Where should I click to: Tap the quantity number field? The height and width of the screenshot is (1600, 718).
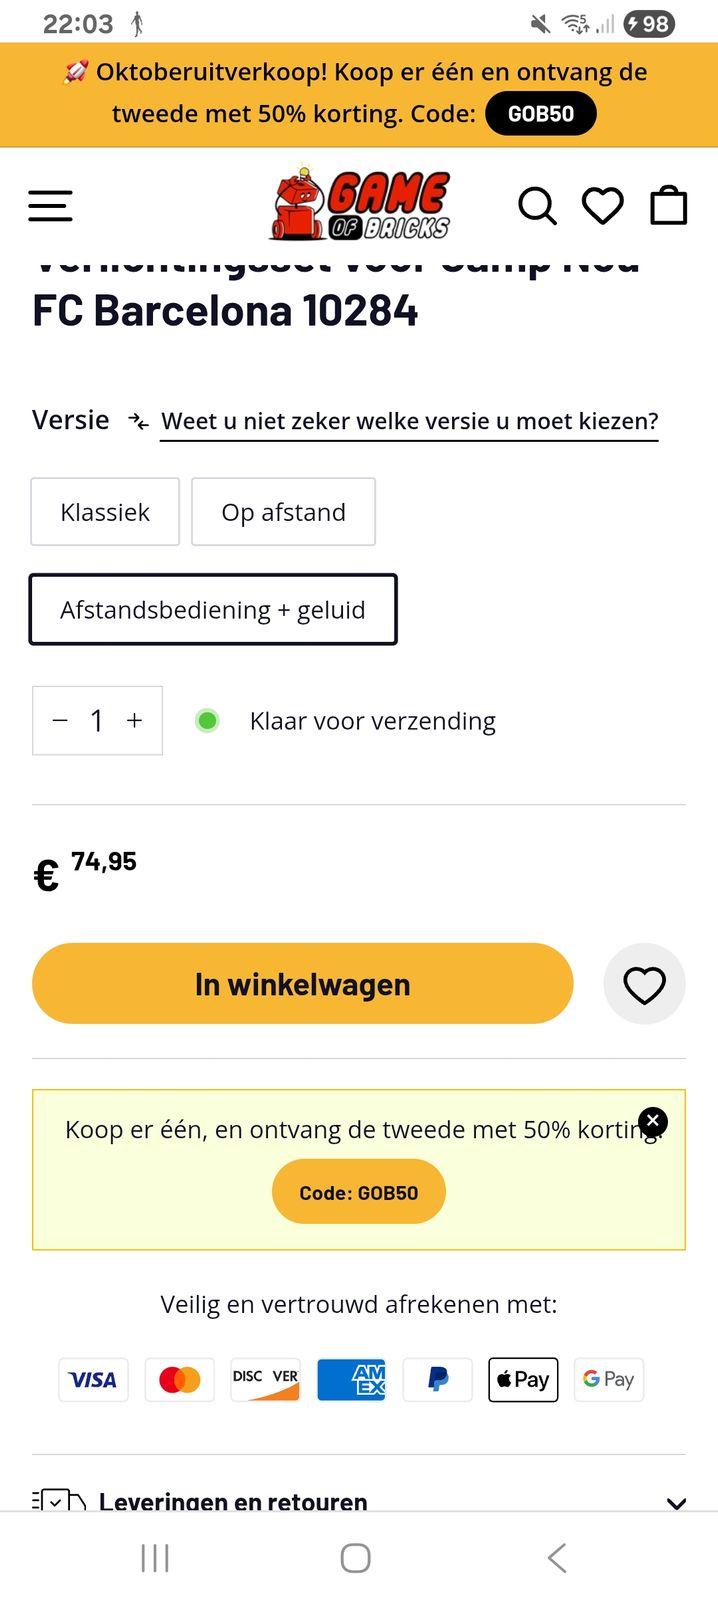click(97, 721)
